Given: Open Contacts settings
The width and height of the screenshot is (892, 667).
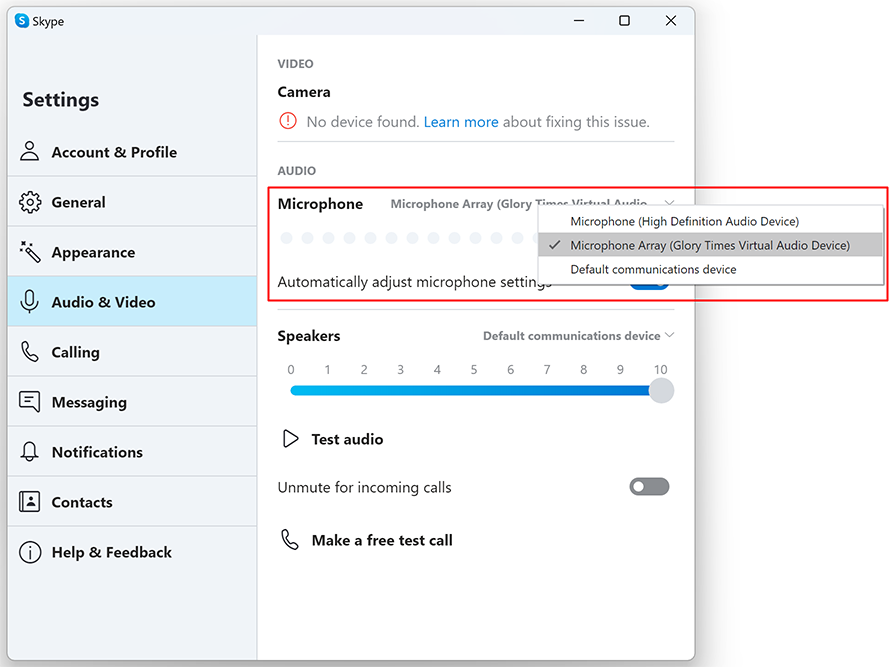Looking at the screenshot, I should coord(132,502).
